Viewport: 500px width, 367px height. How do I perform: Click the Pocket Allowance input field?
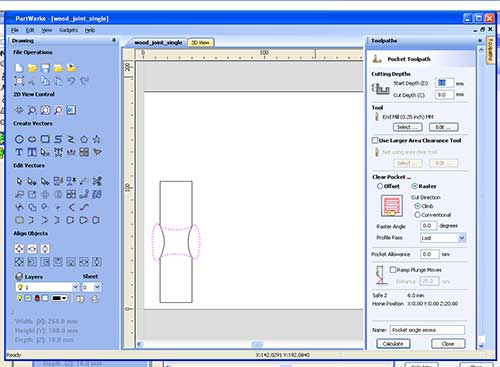pos(429,254)
